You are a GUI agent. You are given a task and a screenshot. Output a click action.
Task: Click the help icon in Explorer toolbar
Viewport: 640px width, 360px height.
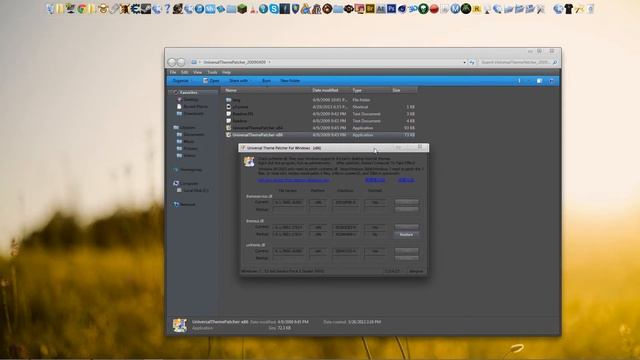tap(551, 81)
